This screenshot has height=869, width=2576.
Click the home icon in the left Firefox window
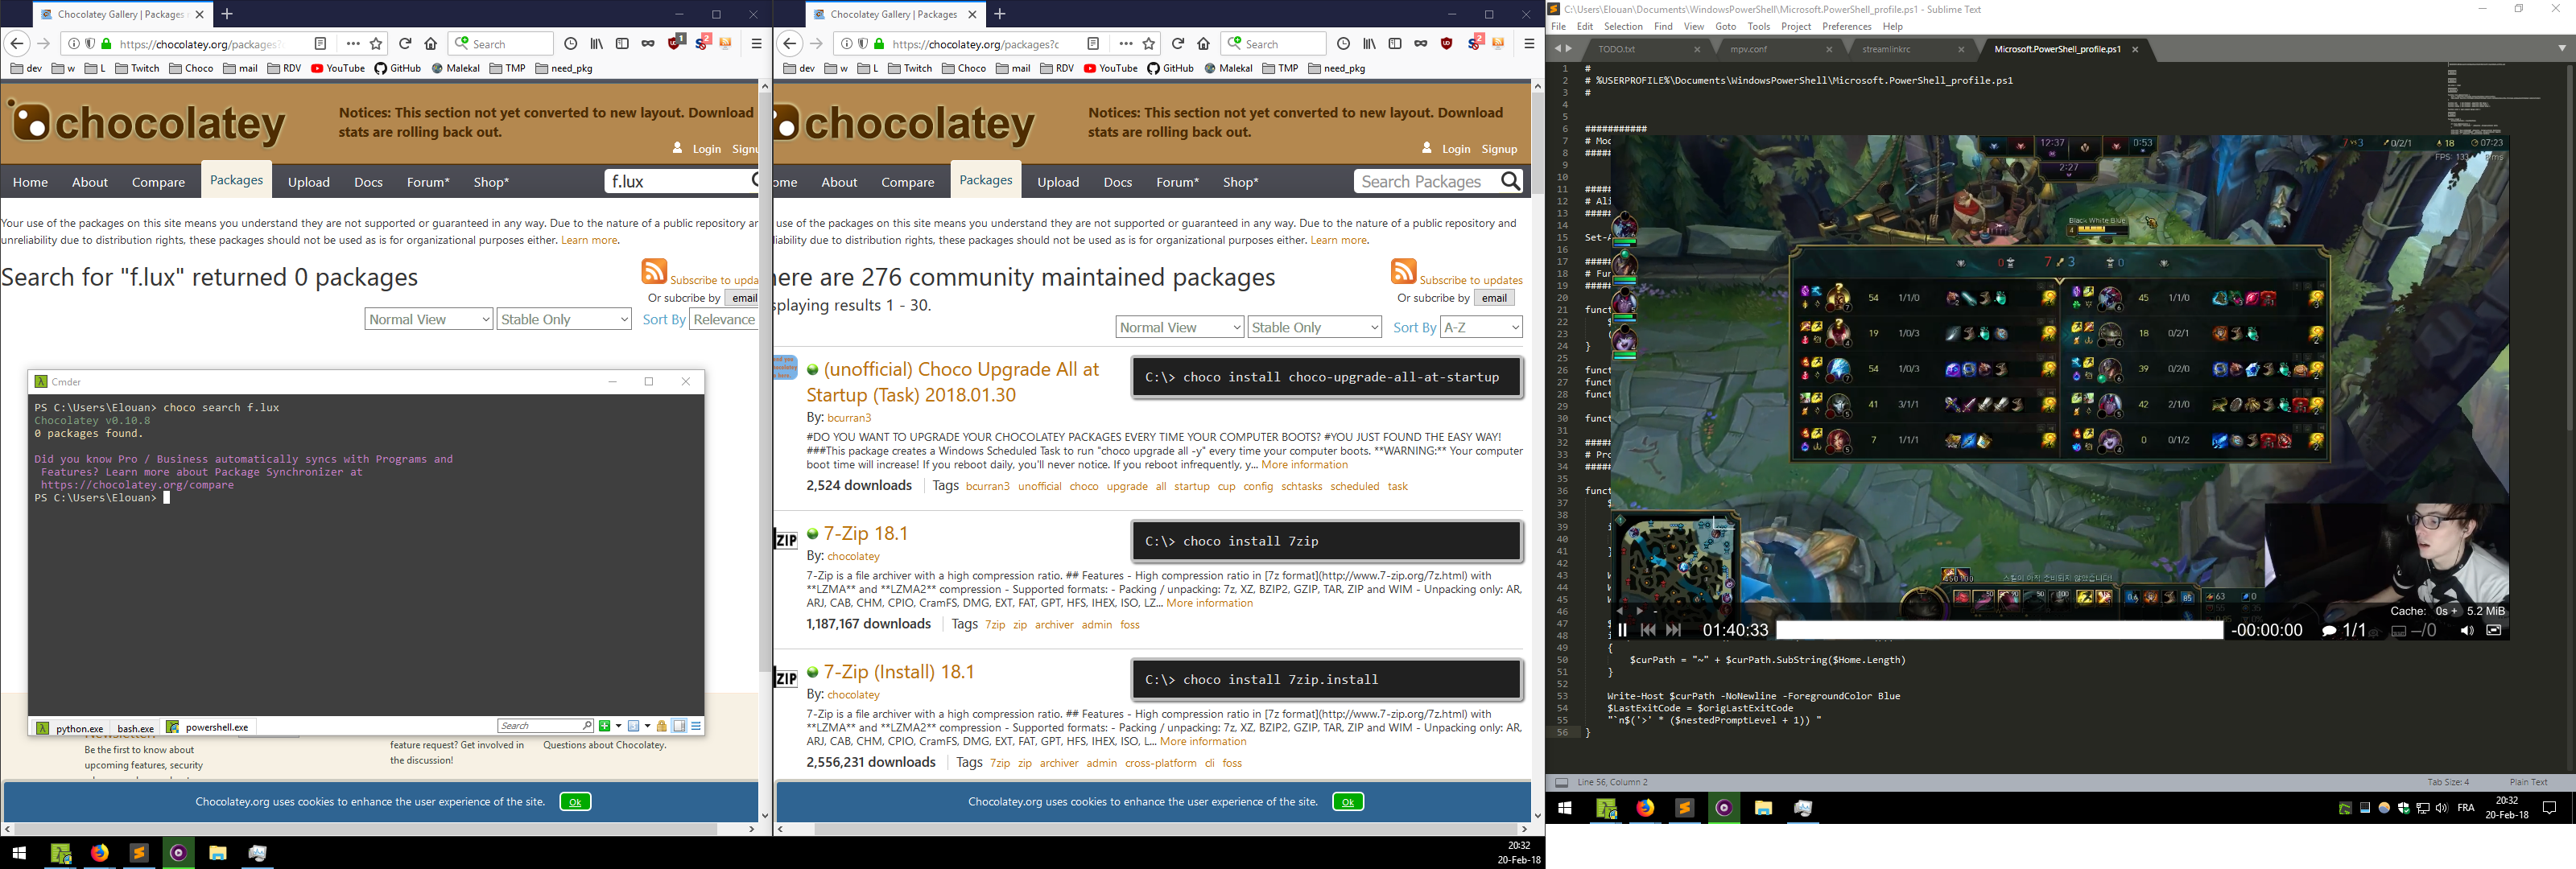(431, 44)
